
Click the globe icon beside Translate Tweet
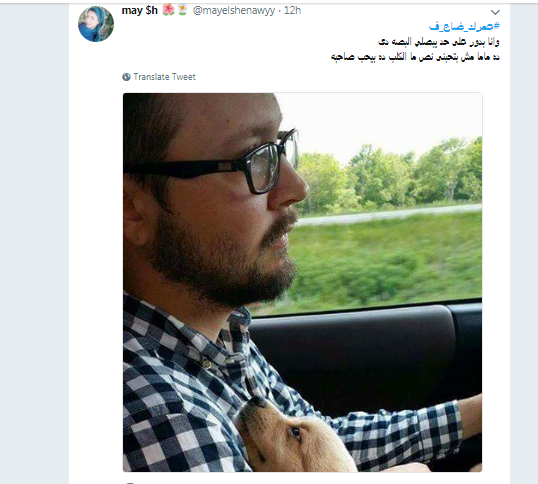pos(126,77)
